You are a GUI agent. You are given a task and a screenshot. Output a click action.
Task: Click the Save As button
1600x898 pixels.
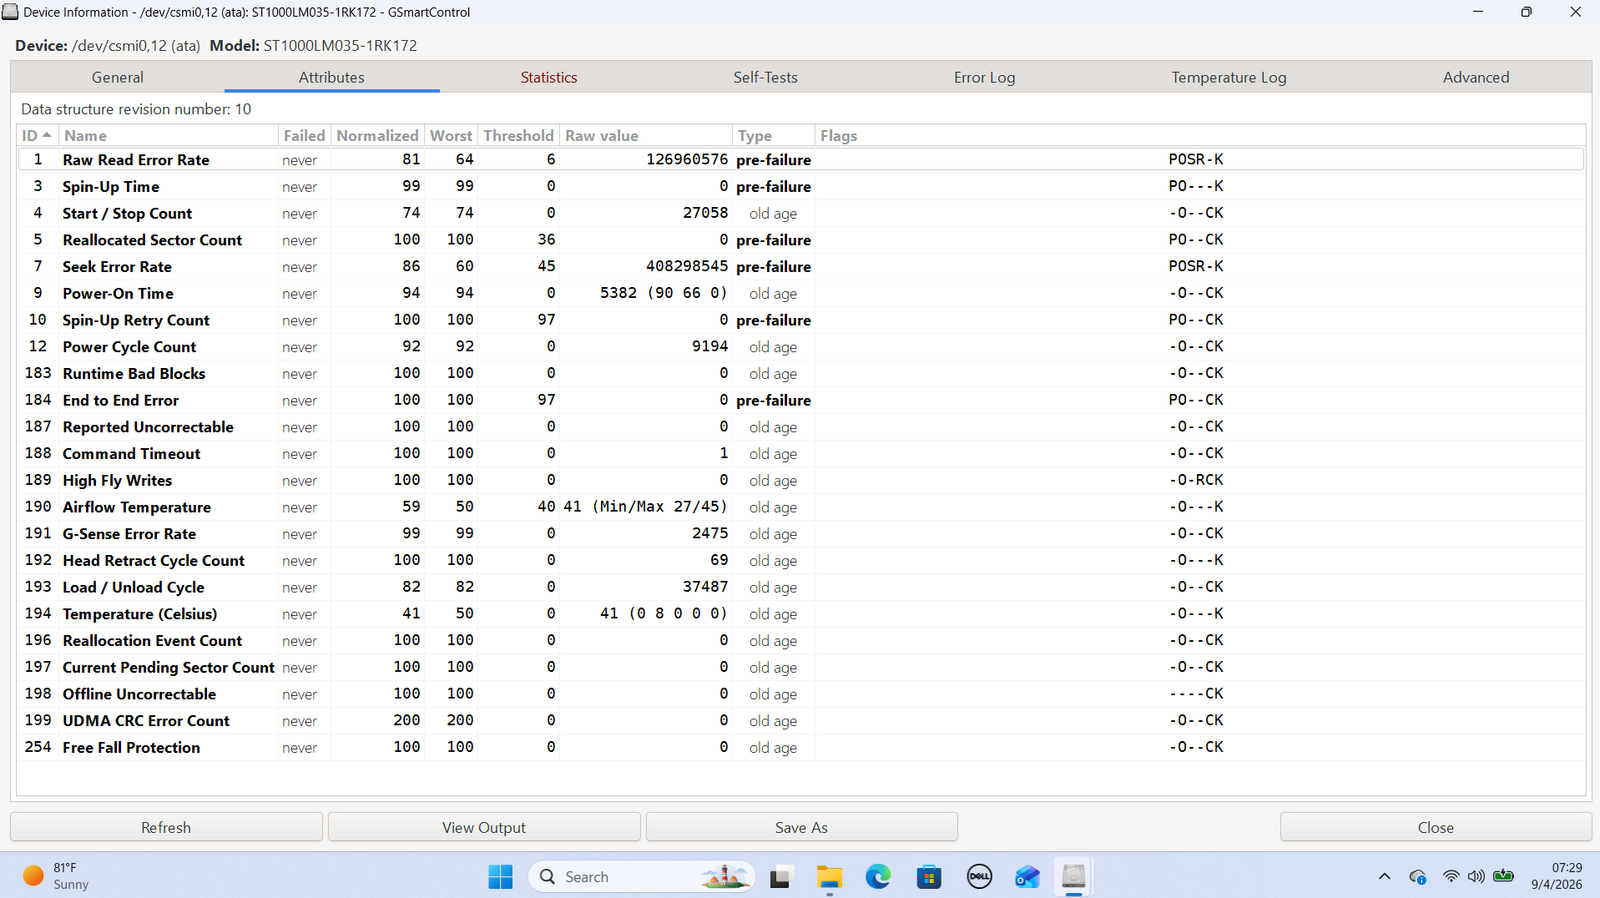pos(801,827)
